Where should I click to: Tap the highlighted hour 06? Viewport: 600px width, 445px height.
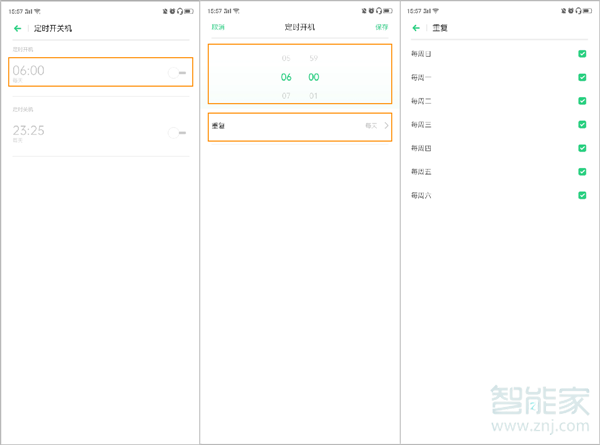pos(286,77)
